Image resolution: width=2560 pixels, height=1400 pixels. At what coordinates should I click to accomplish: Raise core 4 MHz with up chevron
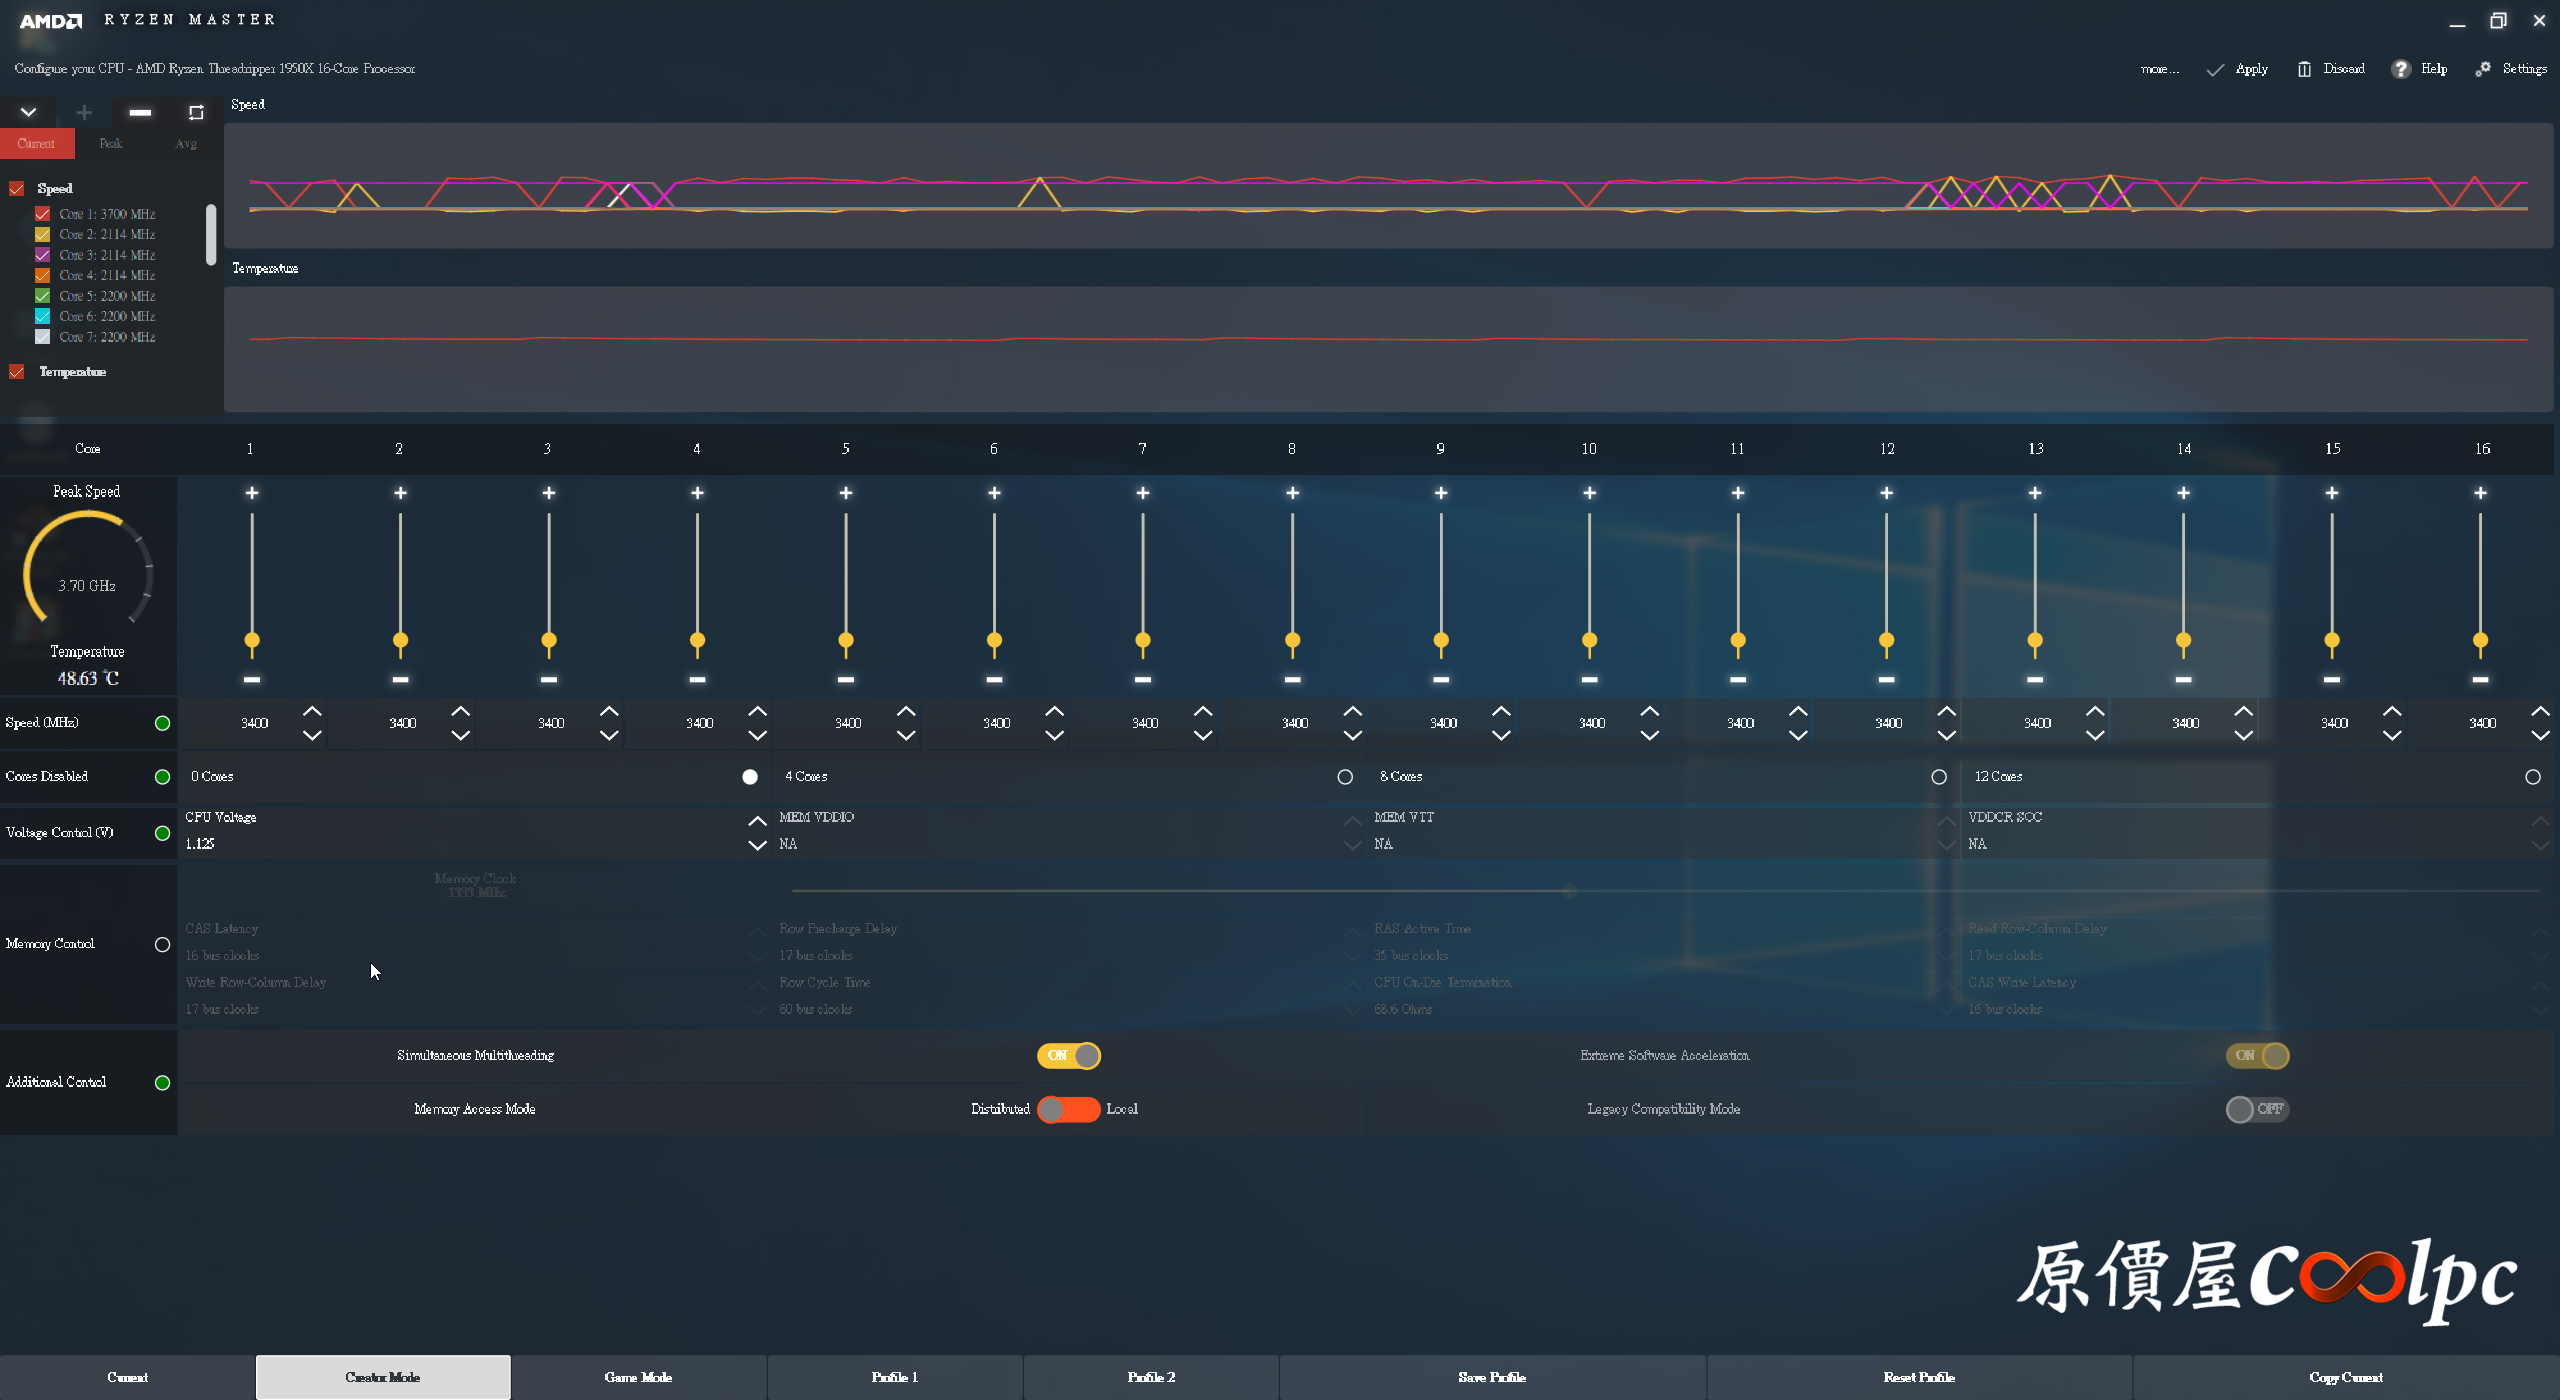coord(758,711)
